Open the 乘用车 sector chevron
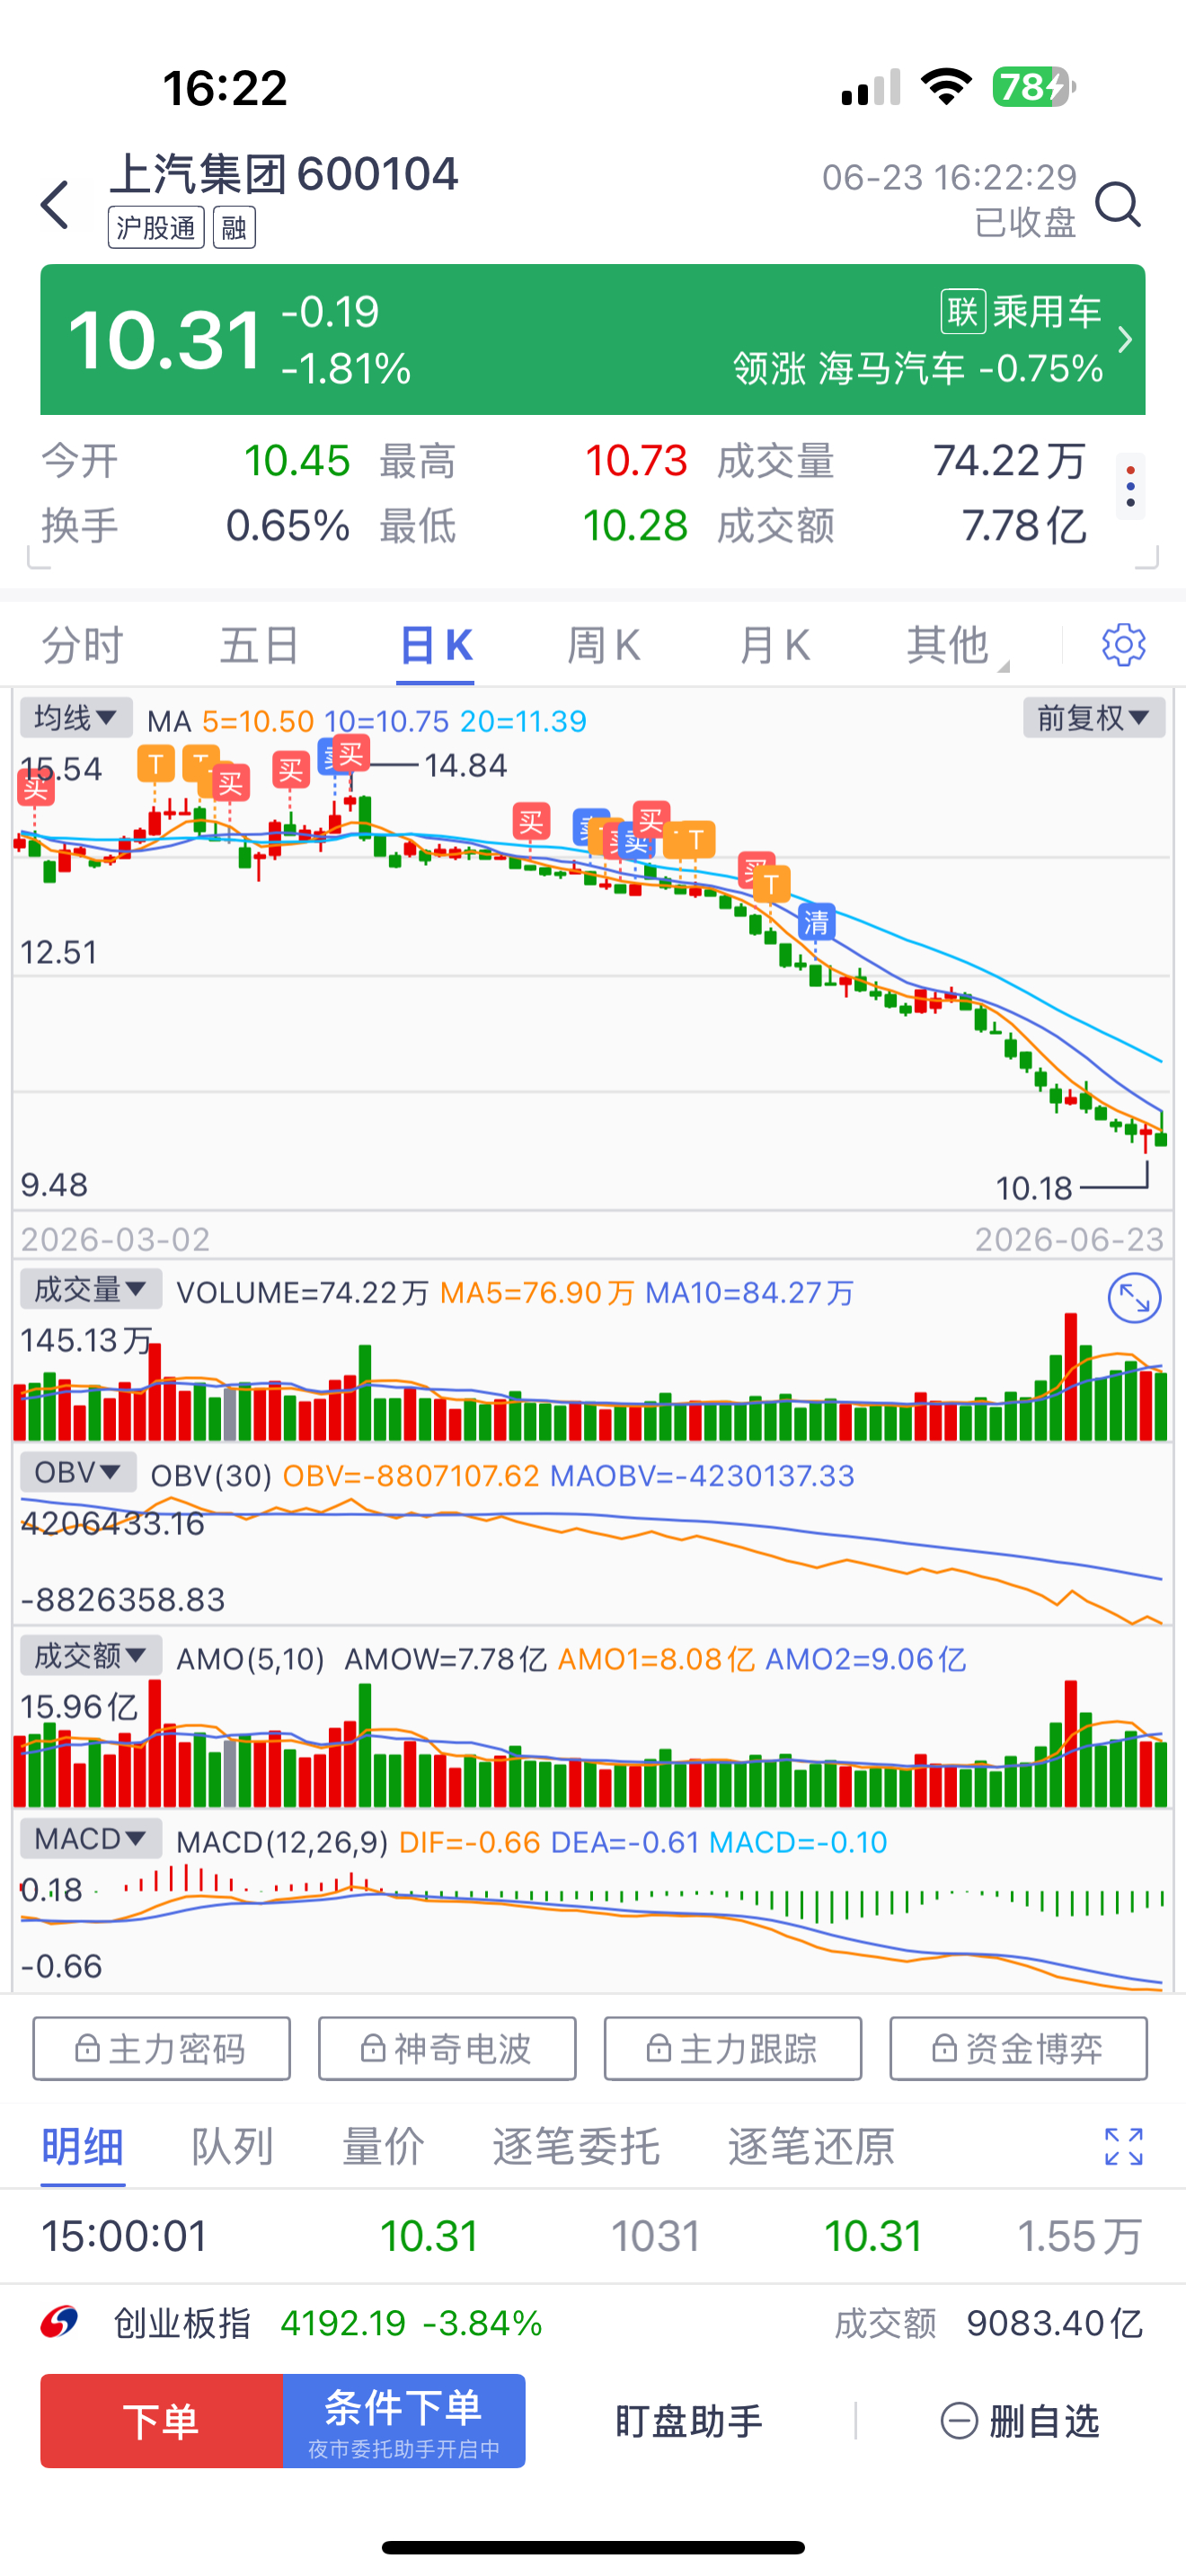The width and height of the screenshot is (1186, 2576). click(x=1125, y=340)
